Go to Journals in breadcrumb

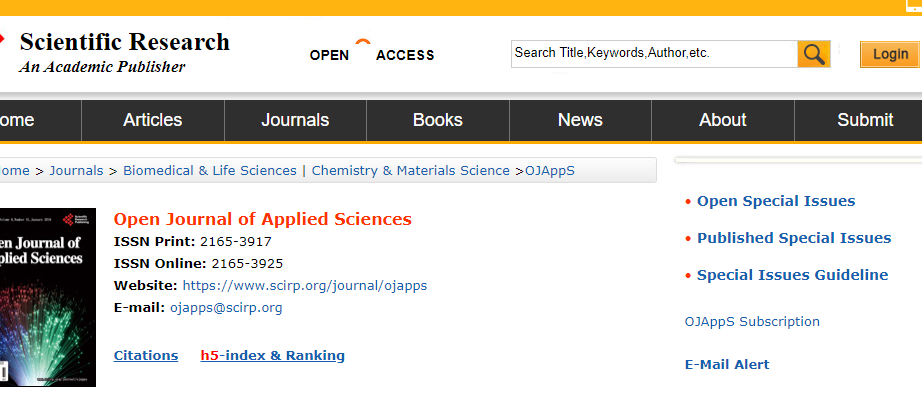tap(76, 171)
